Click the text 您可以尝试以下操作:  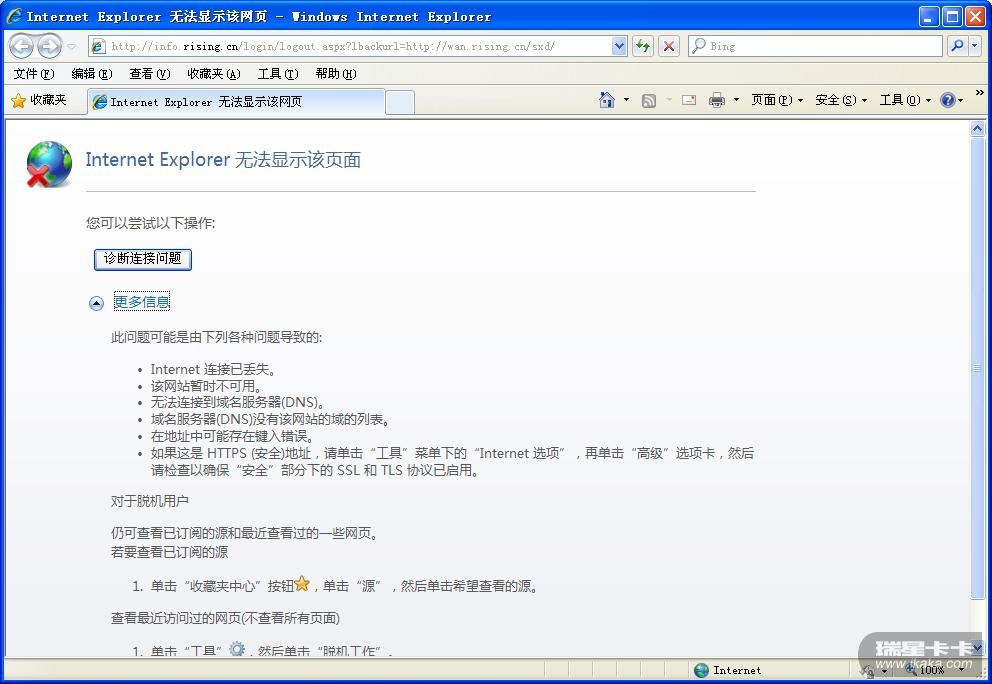(x=151, y=223)
